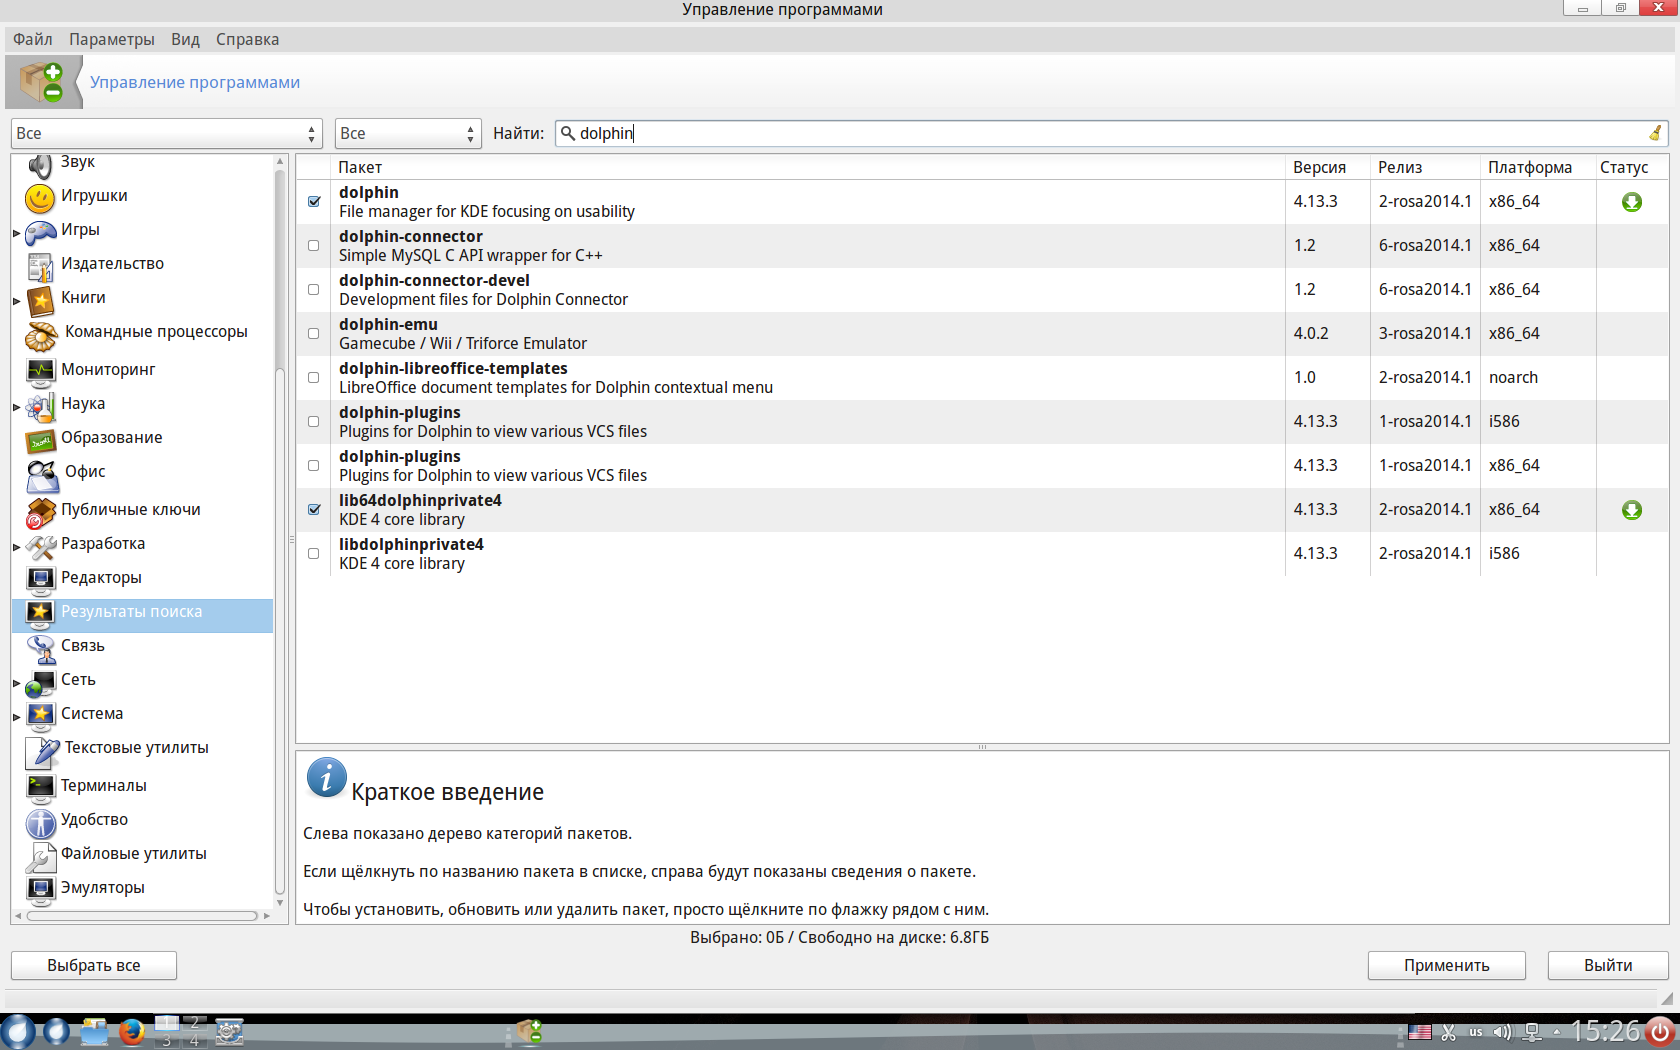The height and width of the screenshot is (1050, 1680).
Task: Expand the Система category tree arrow
Action: click(x=16, y=716)
